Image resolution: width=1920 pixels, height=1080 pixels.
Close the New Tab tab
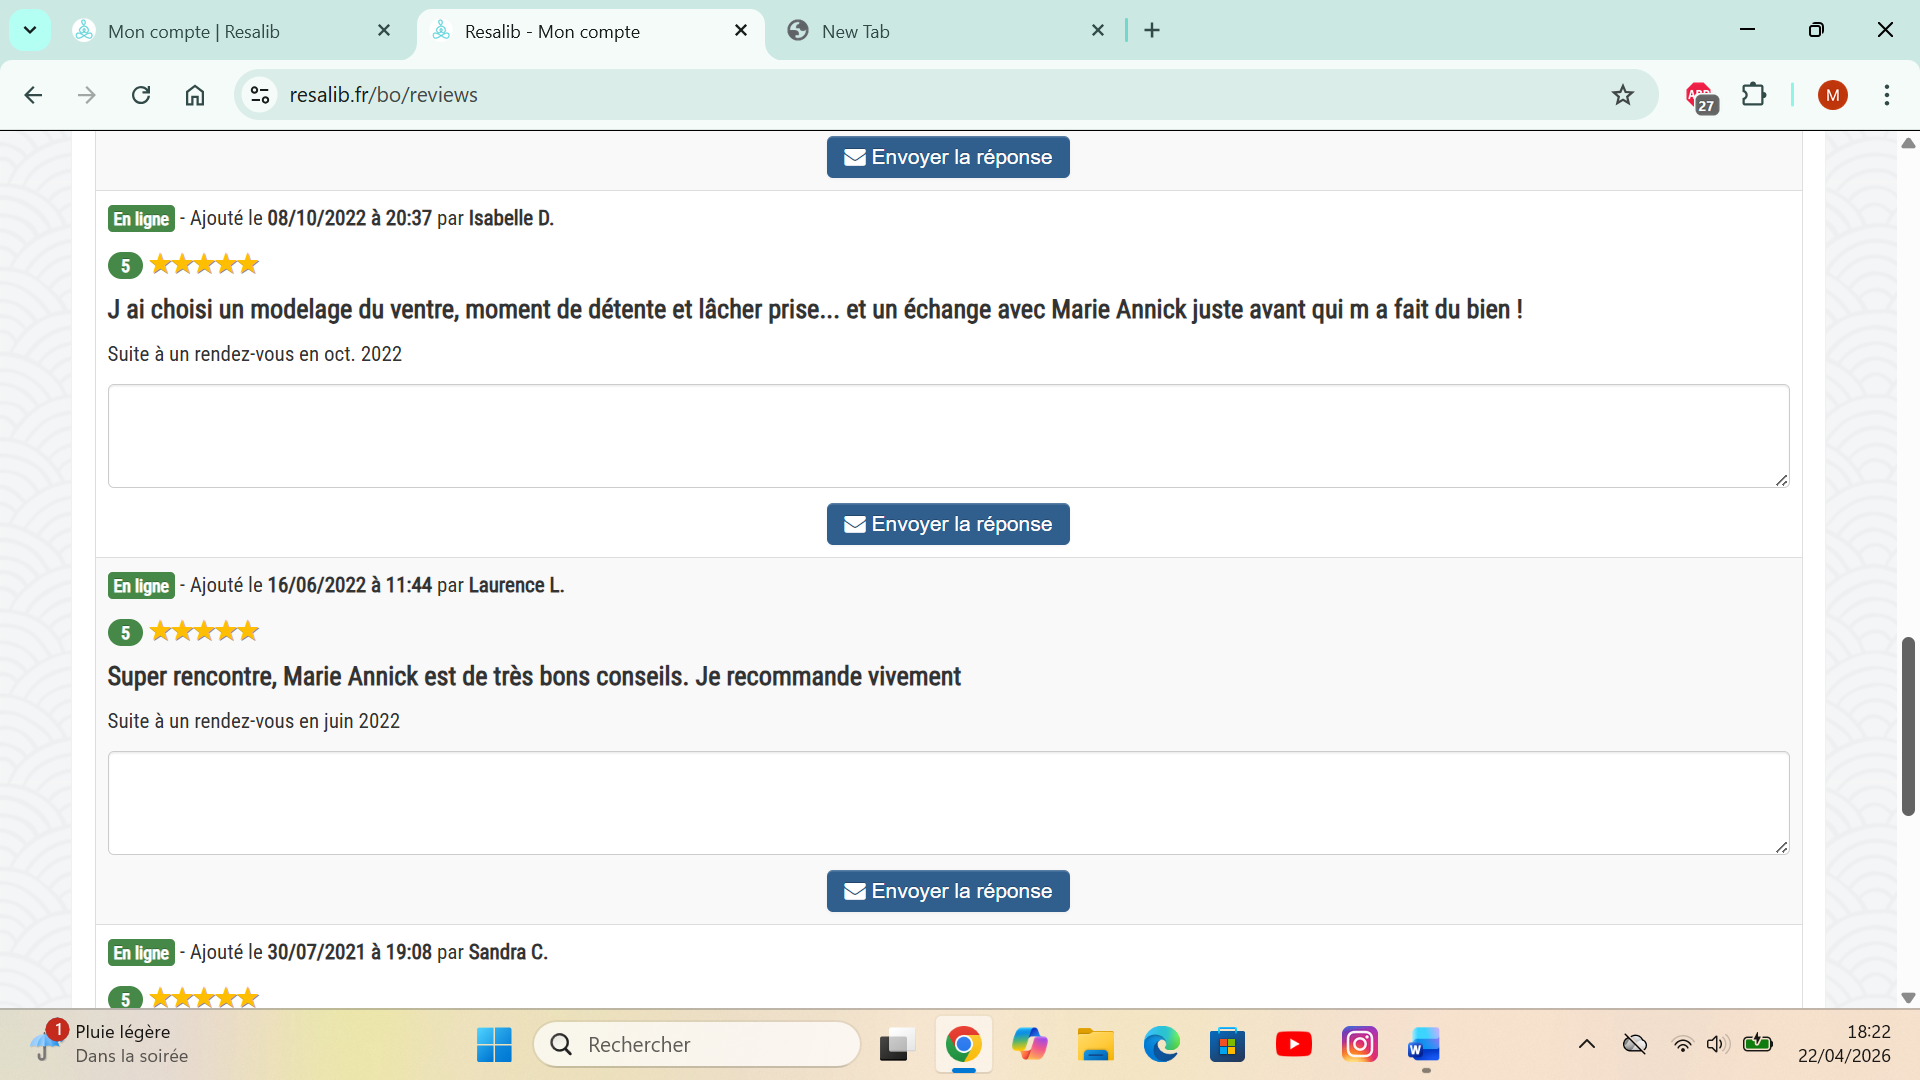pos(1098,31)
